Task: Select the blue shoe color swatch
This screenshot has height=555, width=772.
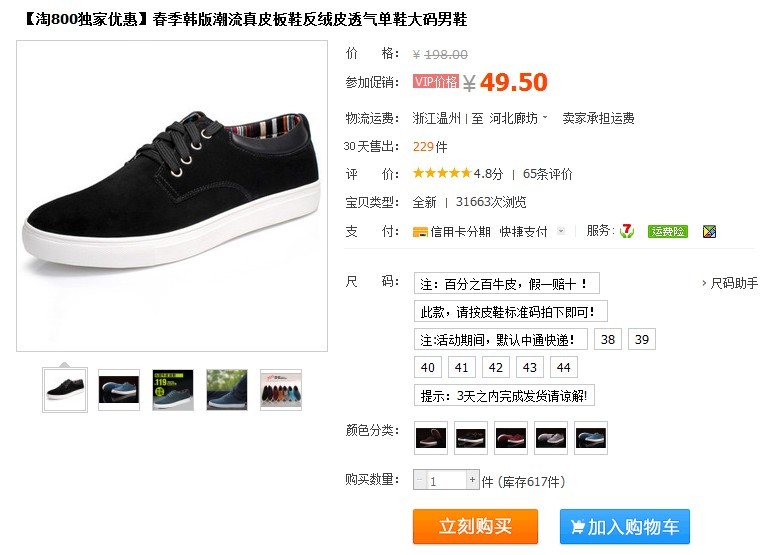Action: click(x=591, y=438)
